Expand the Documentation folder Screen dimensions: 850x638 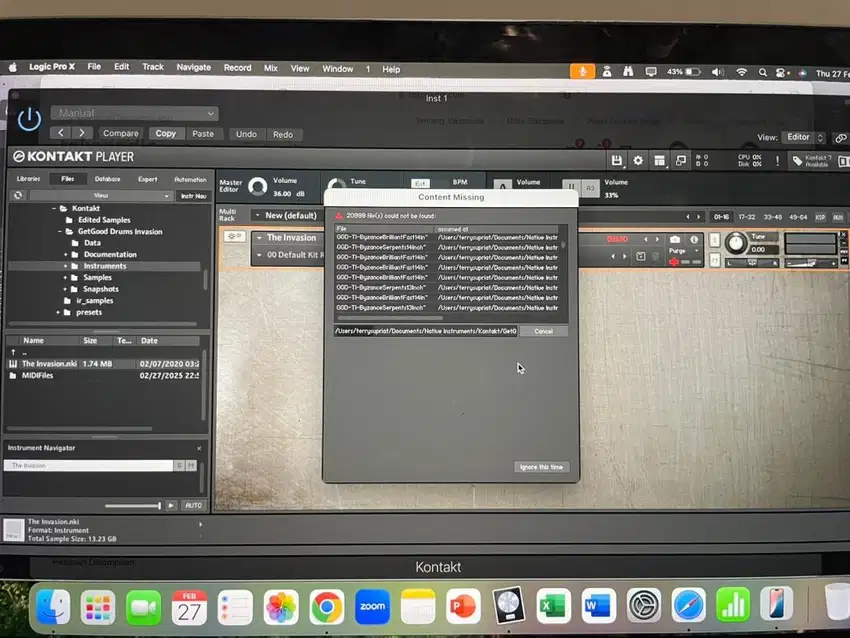(x=66, y=254)
